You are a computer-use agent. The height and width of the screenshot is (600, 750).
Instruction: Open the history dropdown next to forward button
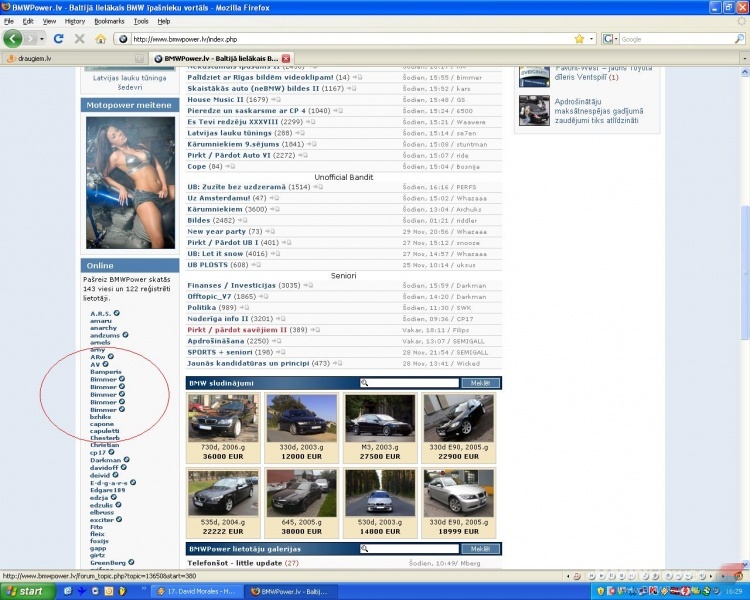pyautogui.click(x=42, y=39)
